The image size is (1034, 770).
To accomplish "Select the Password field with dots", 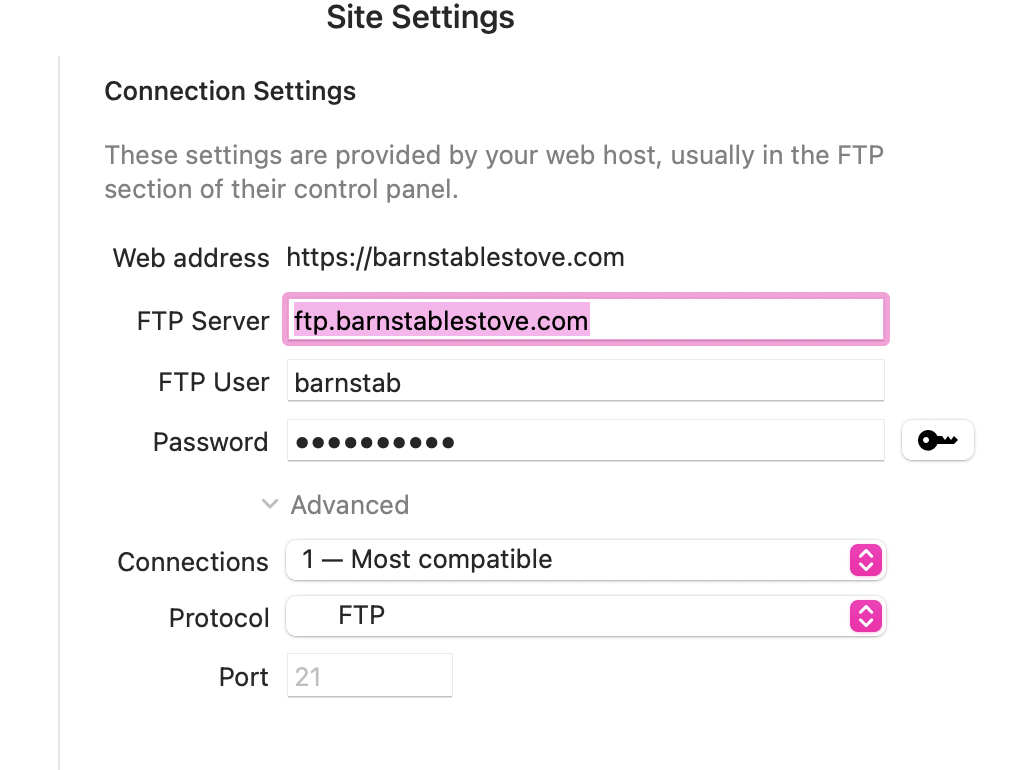I will click(x=586, y=441).
